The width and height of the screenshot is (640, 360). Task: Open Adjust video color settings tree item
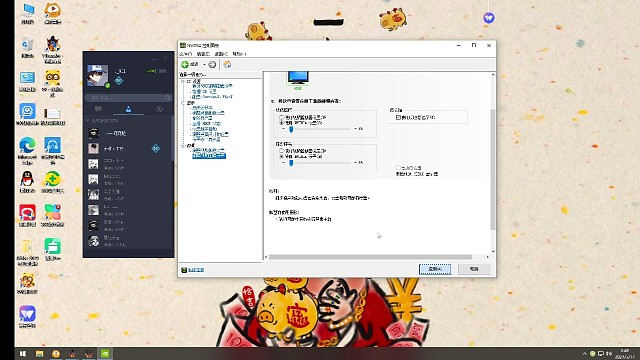(x=209, y=150)
